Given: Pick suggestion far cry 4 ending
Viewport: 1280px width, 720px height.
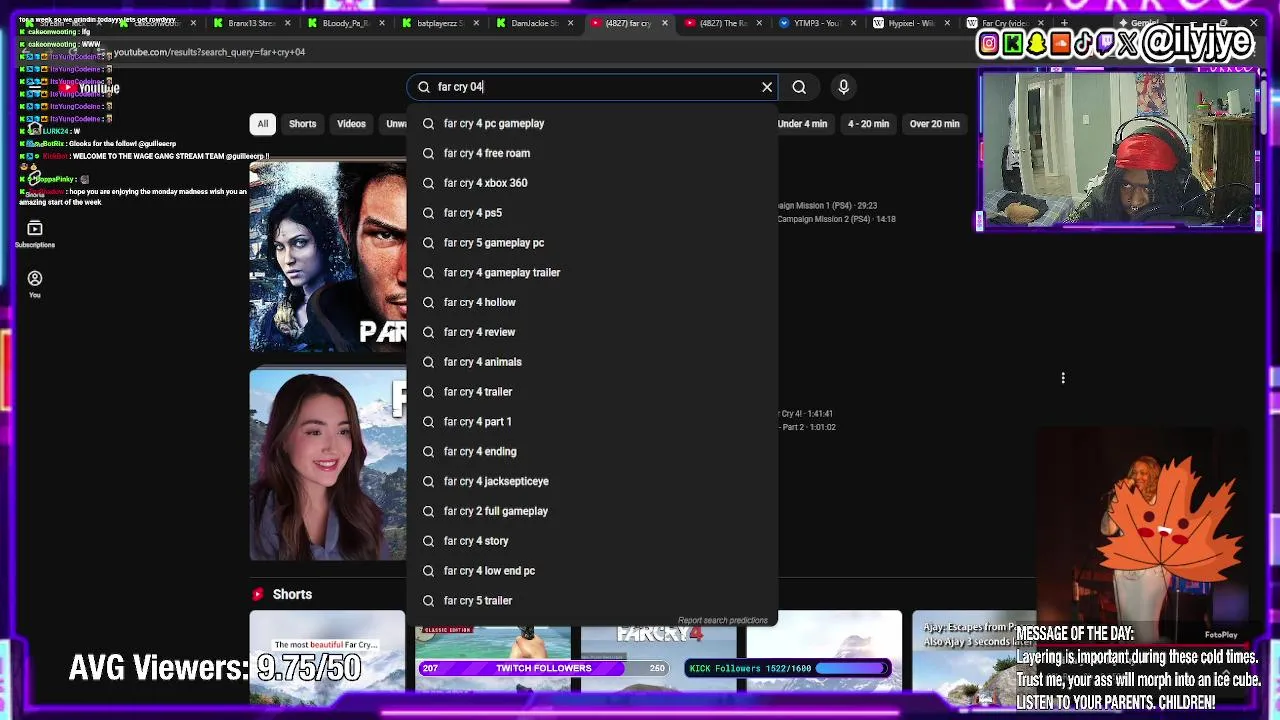Looking at the screenshot, I should [592, 451].
